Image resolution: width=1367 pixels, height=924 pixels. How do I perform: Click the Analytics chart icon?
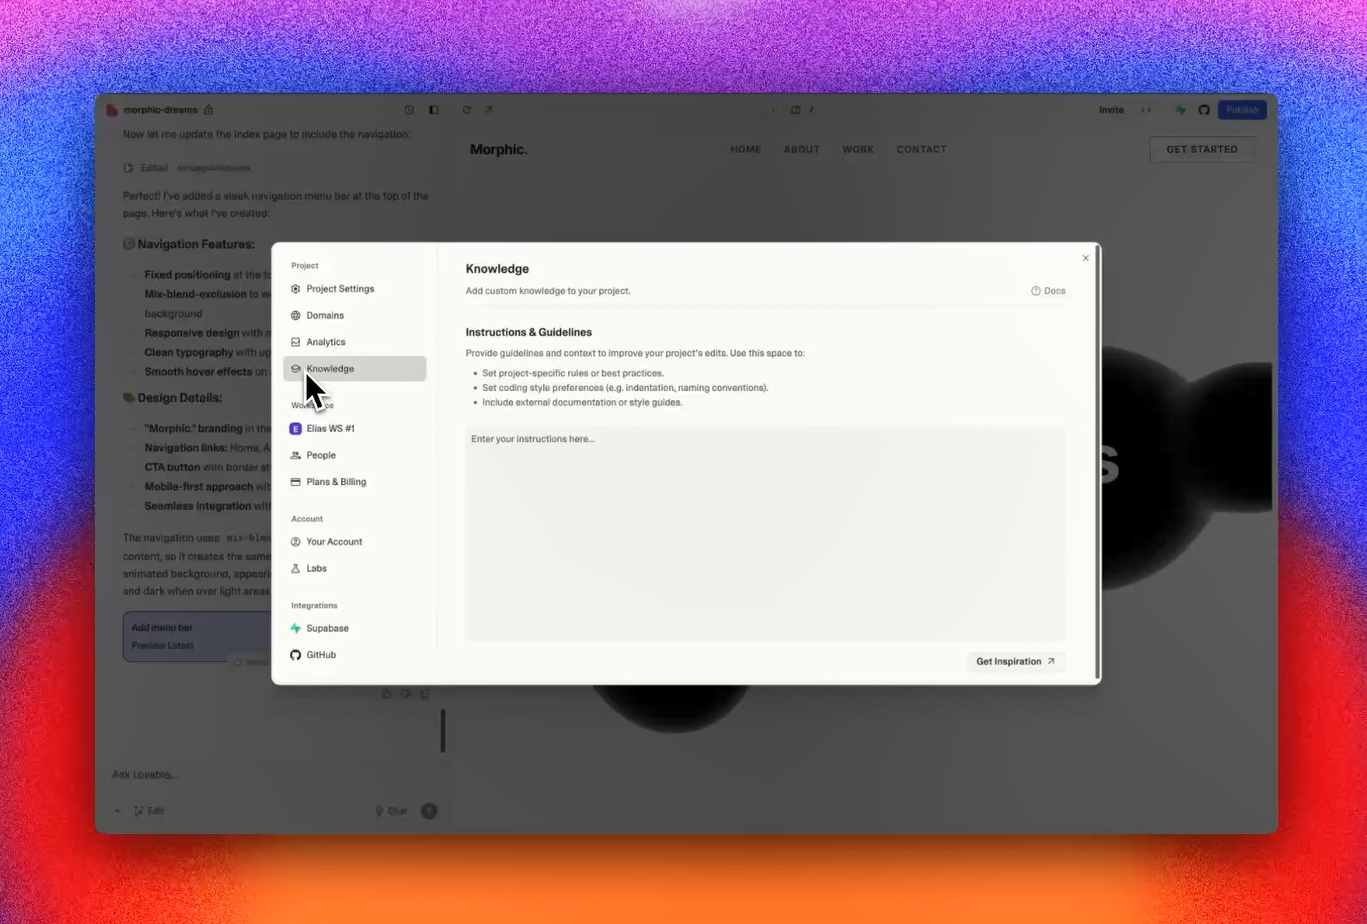pyautogui.click(x=296, y=342)
